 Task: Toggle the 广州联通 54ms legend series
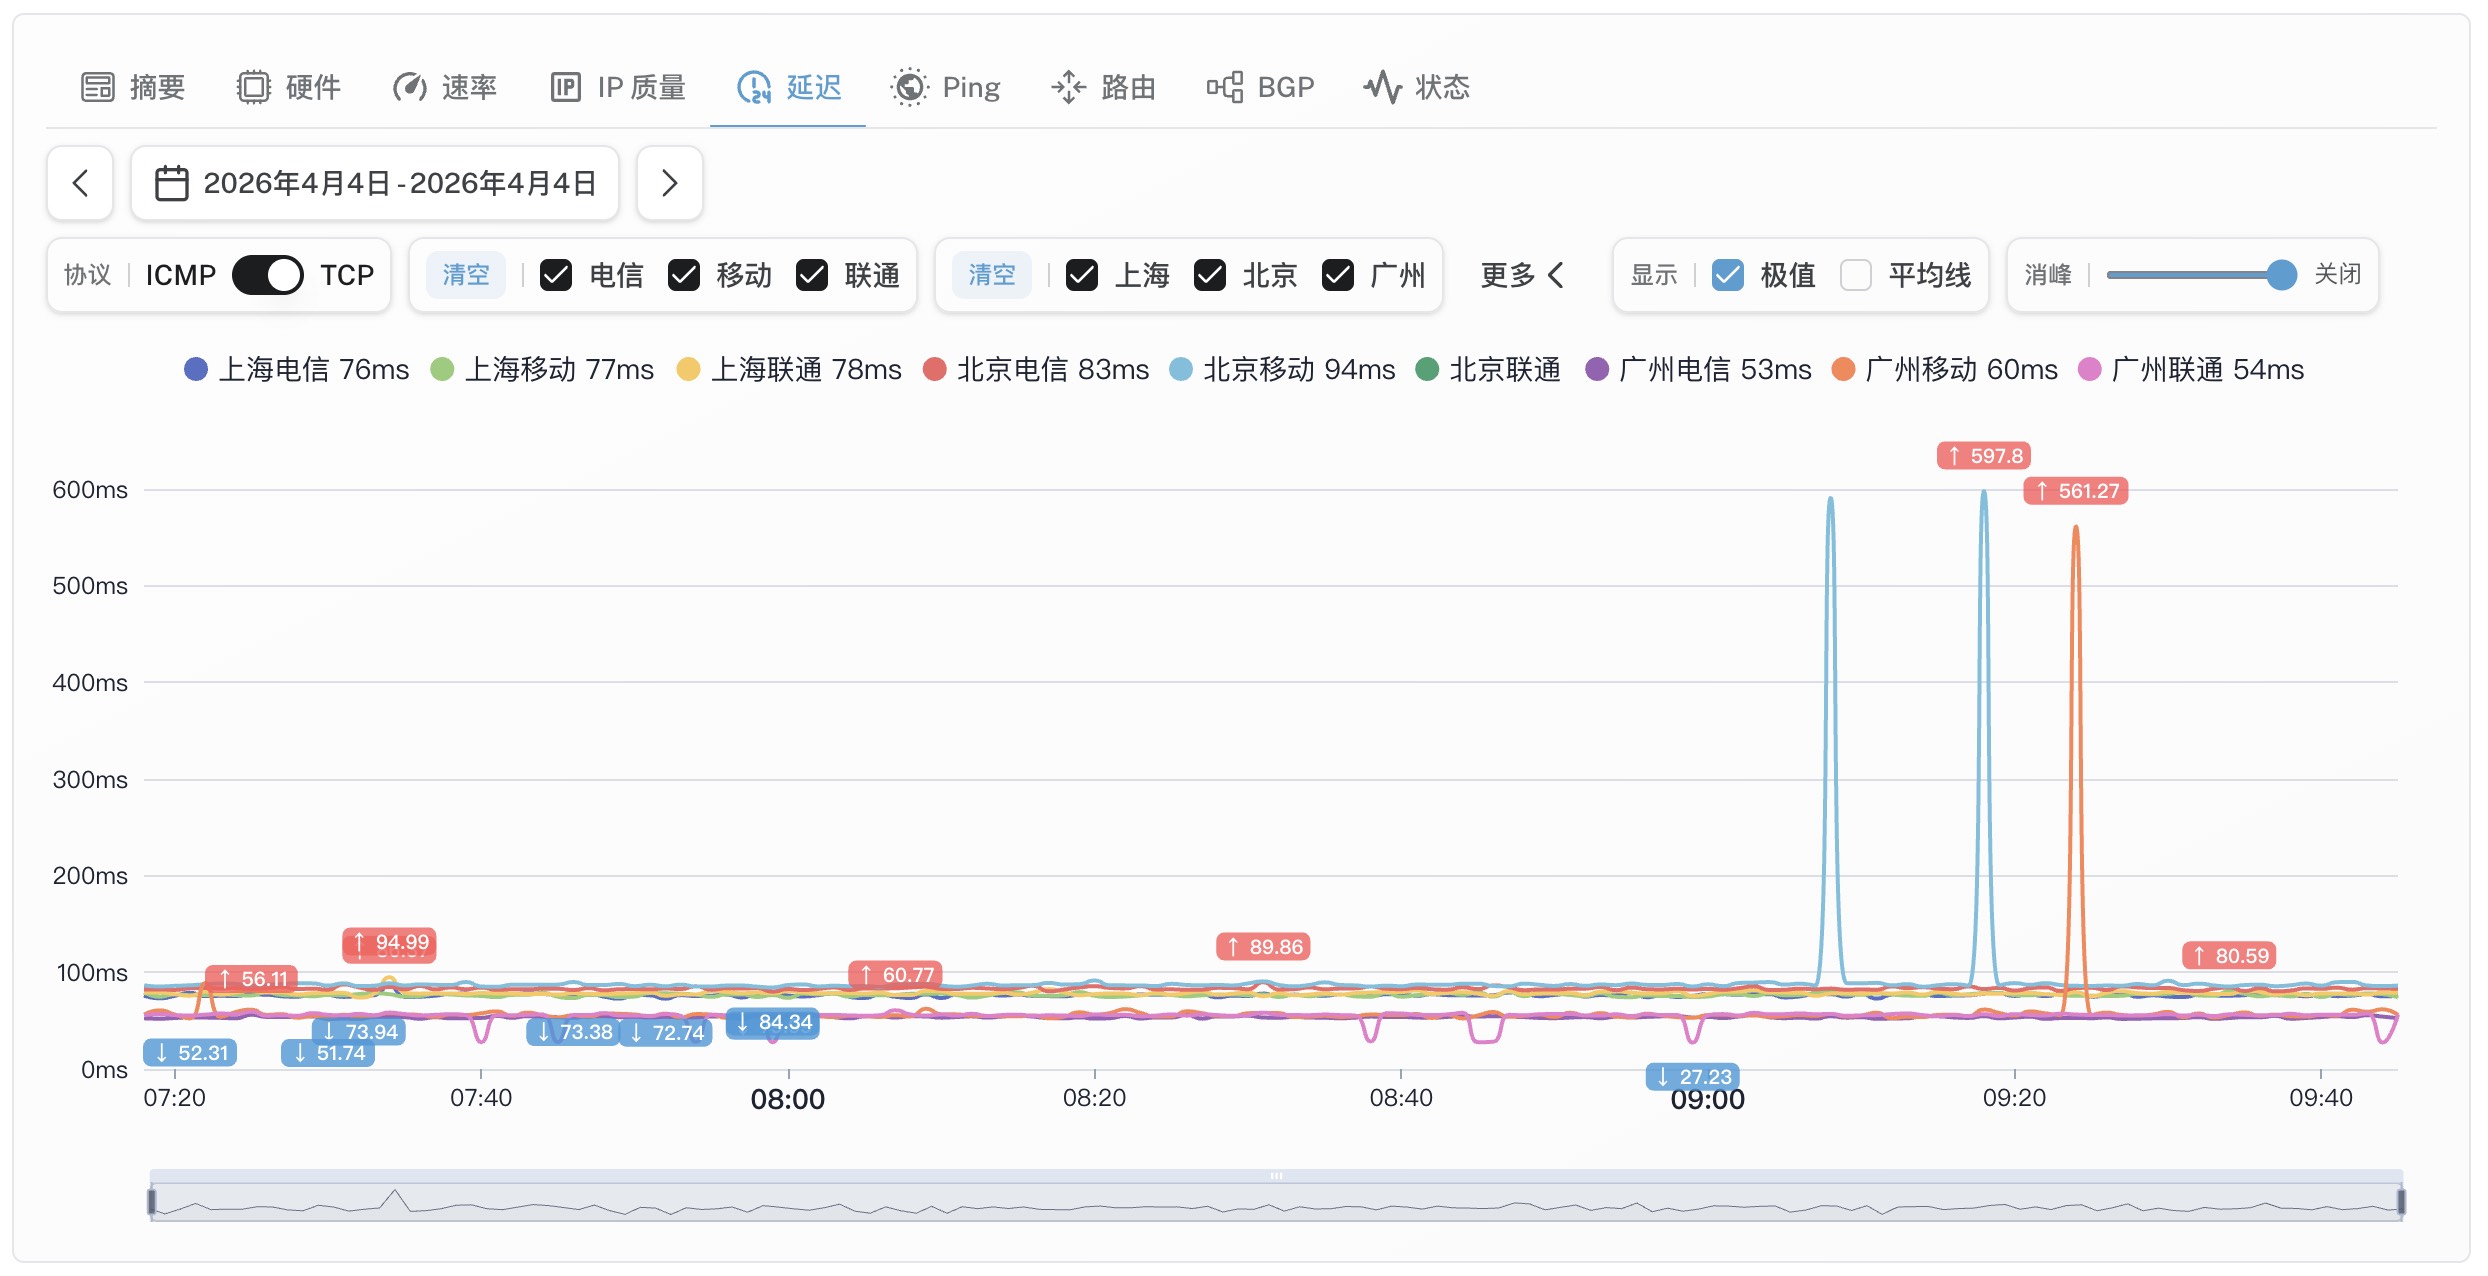[x=2191, y=370]
